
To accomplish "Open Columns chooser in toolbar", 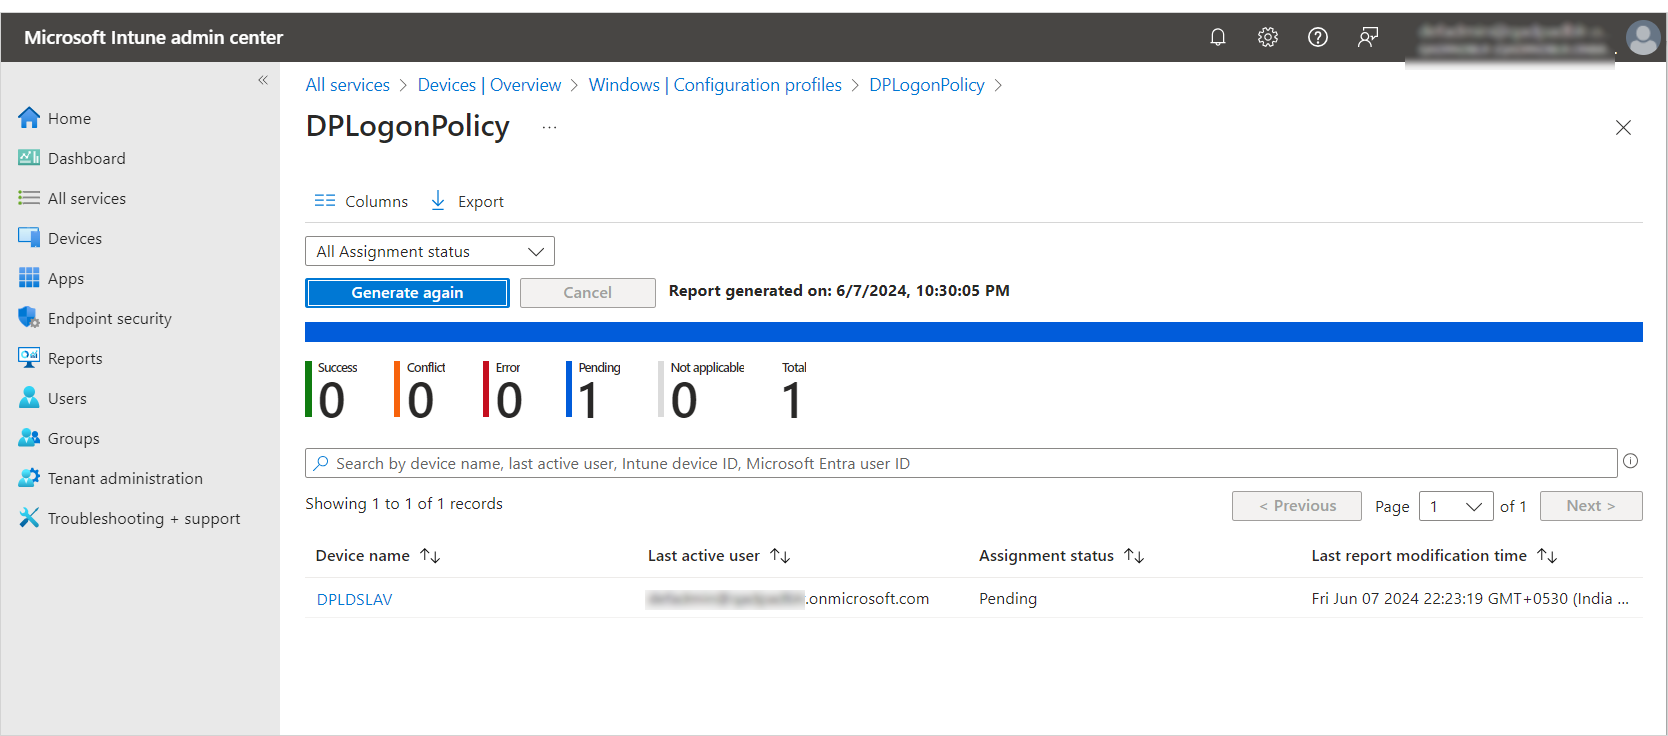I will click(x=361, y=201).
